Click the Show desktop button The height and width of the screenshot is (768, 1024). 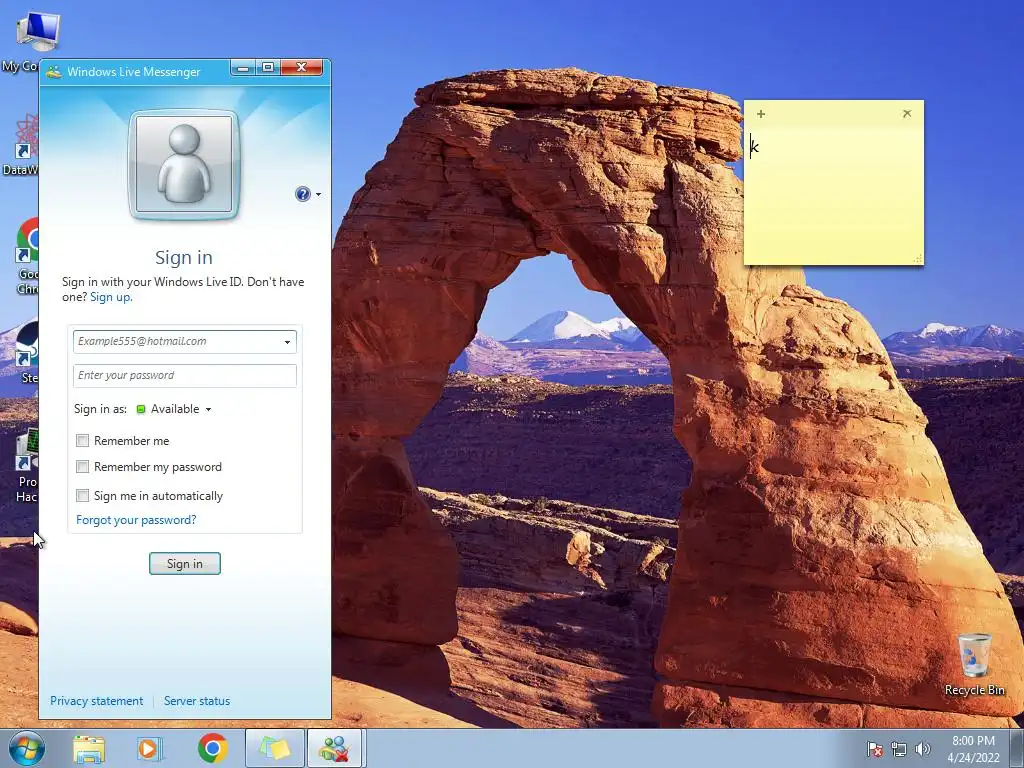pos(1017,748)
